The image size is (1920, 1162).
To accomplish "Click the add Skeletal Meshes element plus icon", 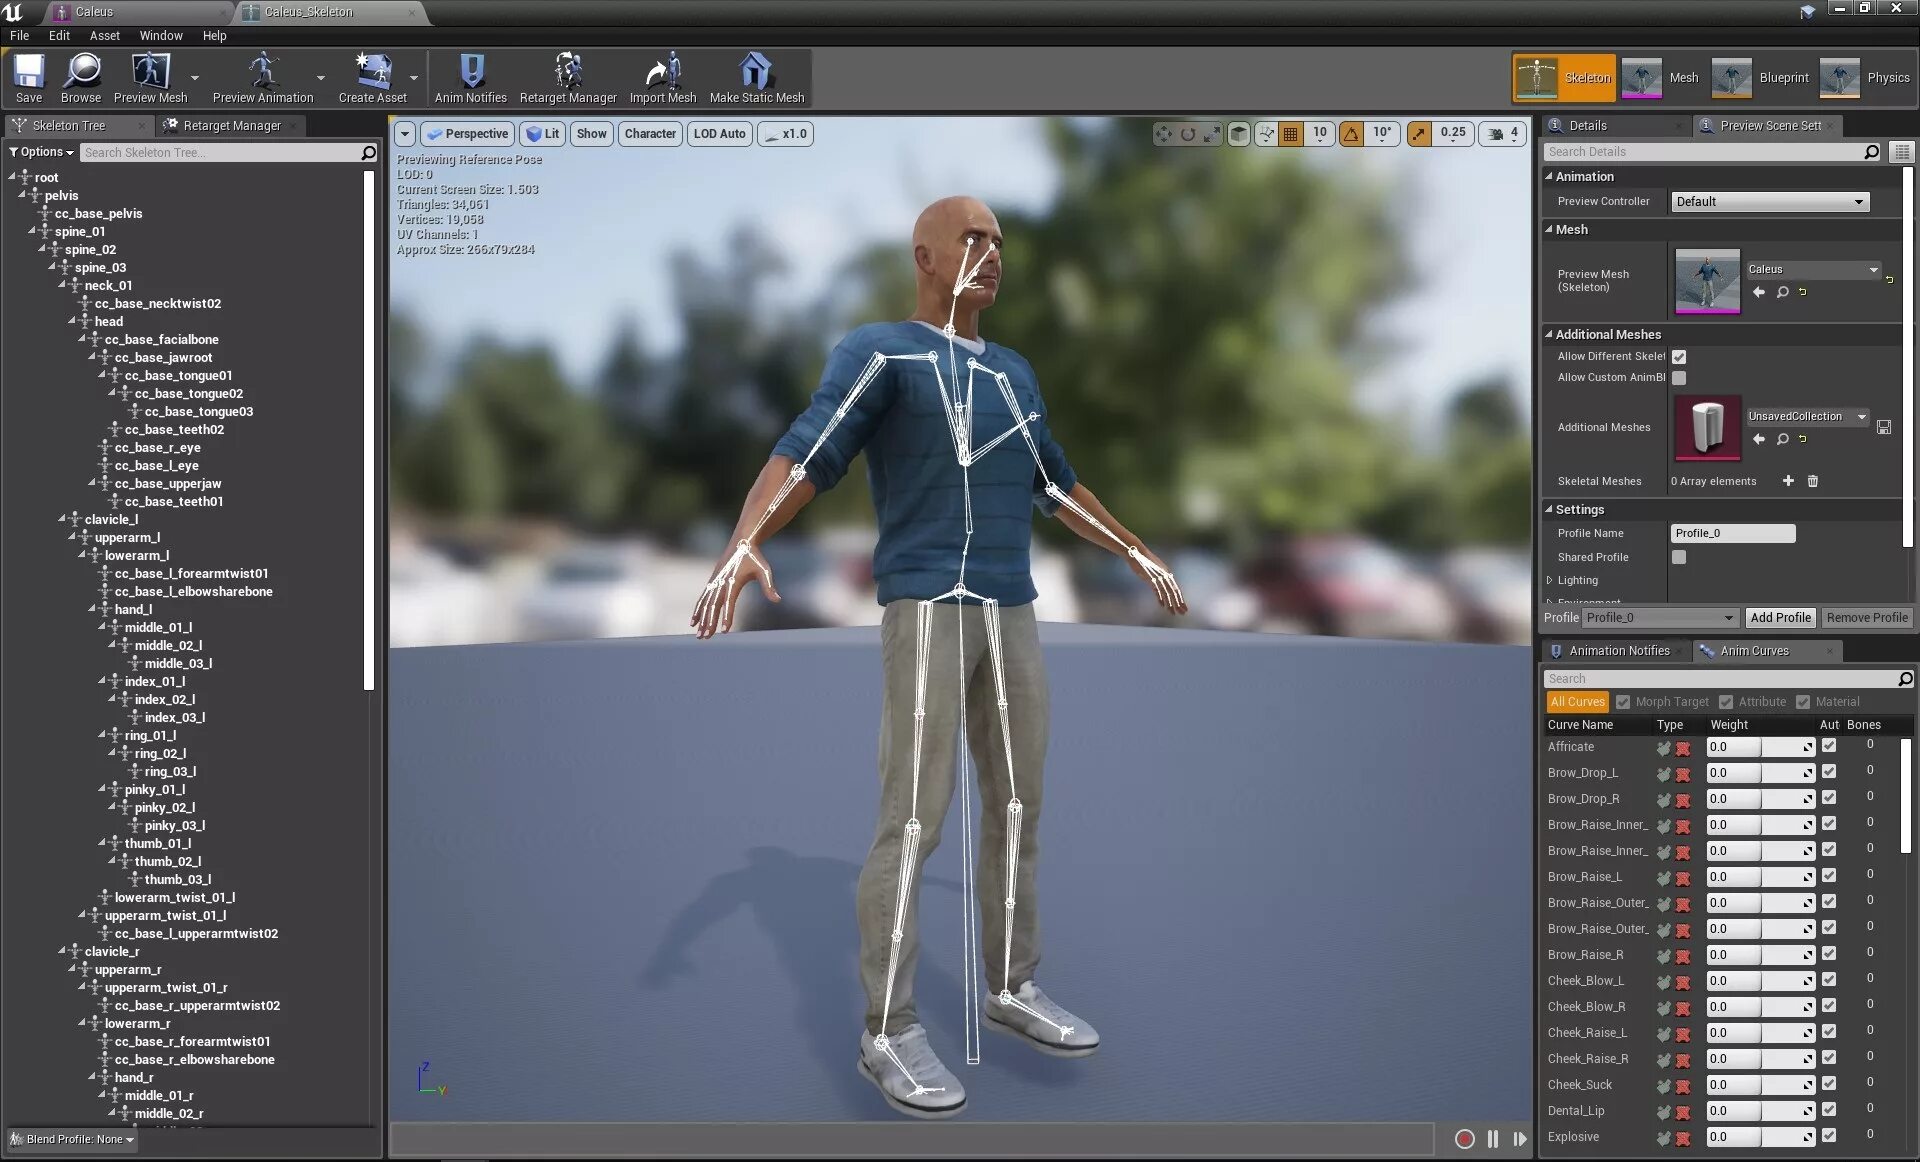I will tap(1788, 481).
